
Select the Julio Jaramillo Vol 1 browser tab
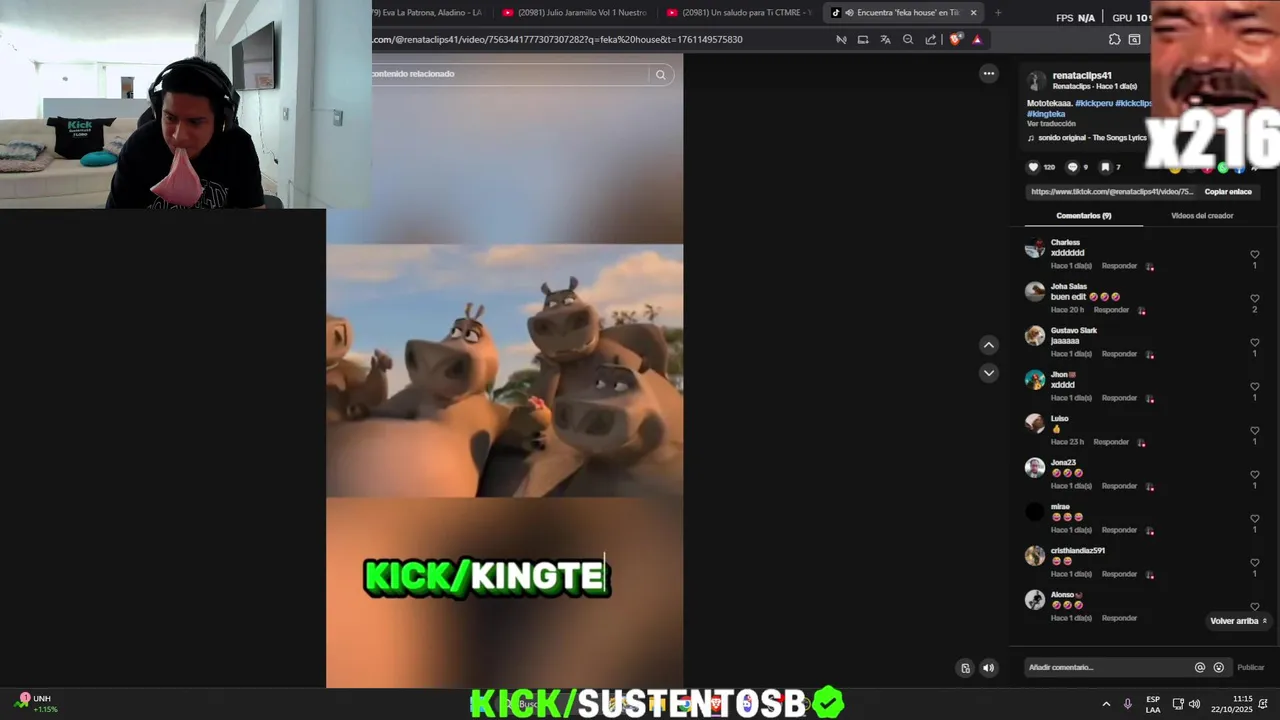click(575, 13)
